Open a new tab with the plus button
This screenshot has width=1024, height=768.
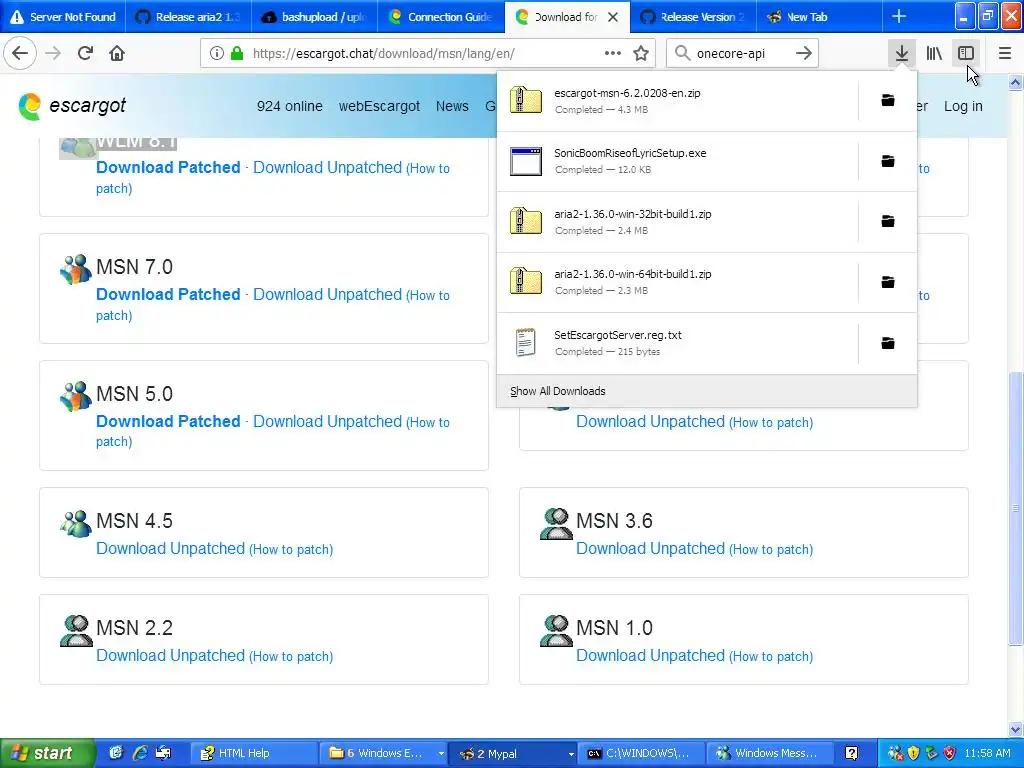[899, 16]
